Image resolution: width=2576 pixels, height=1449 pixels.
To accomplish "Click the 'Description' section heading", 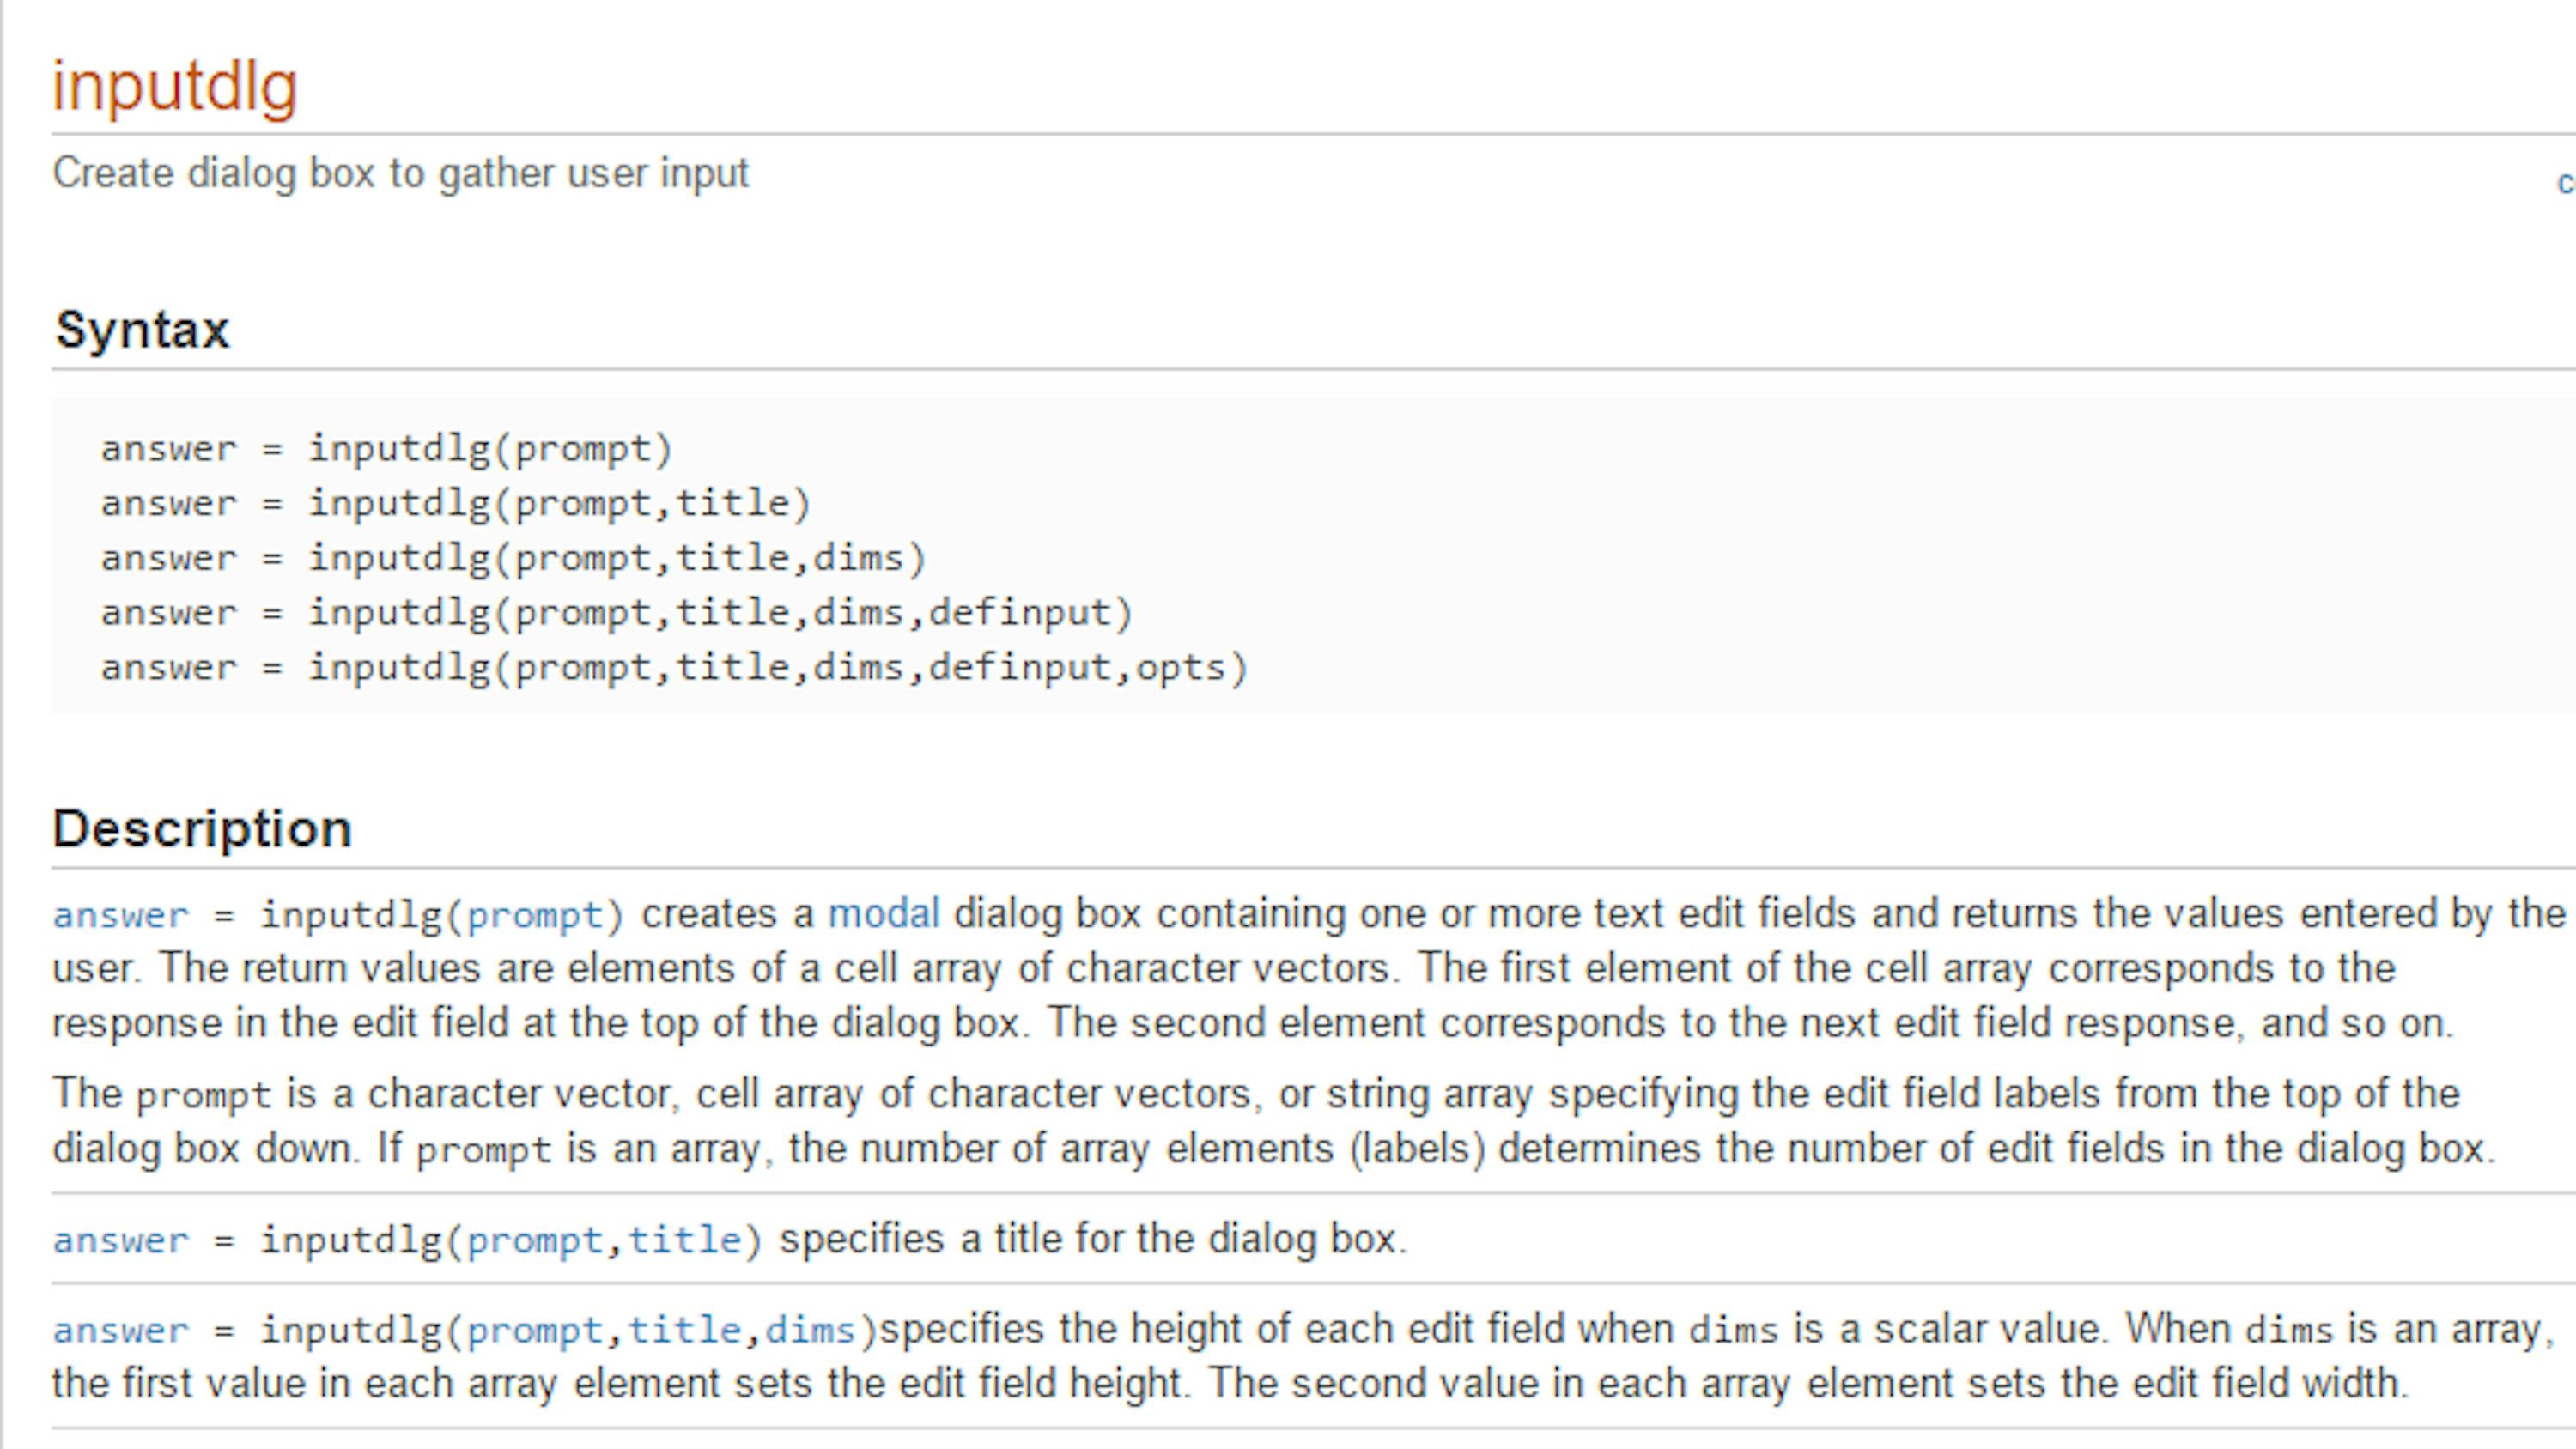I will 202,829.
